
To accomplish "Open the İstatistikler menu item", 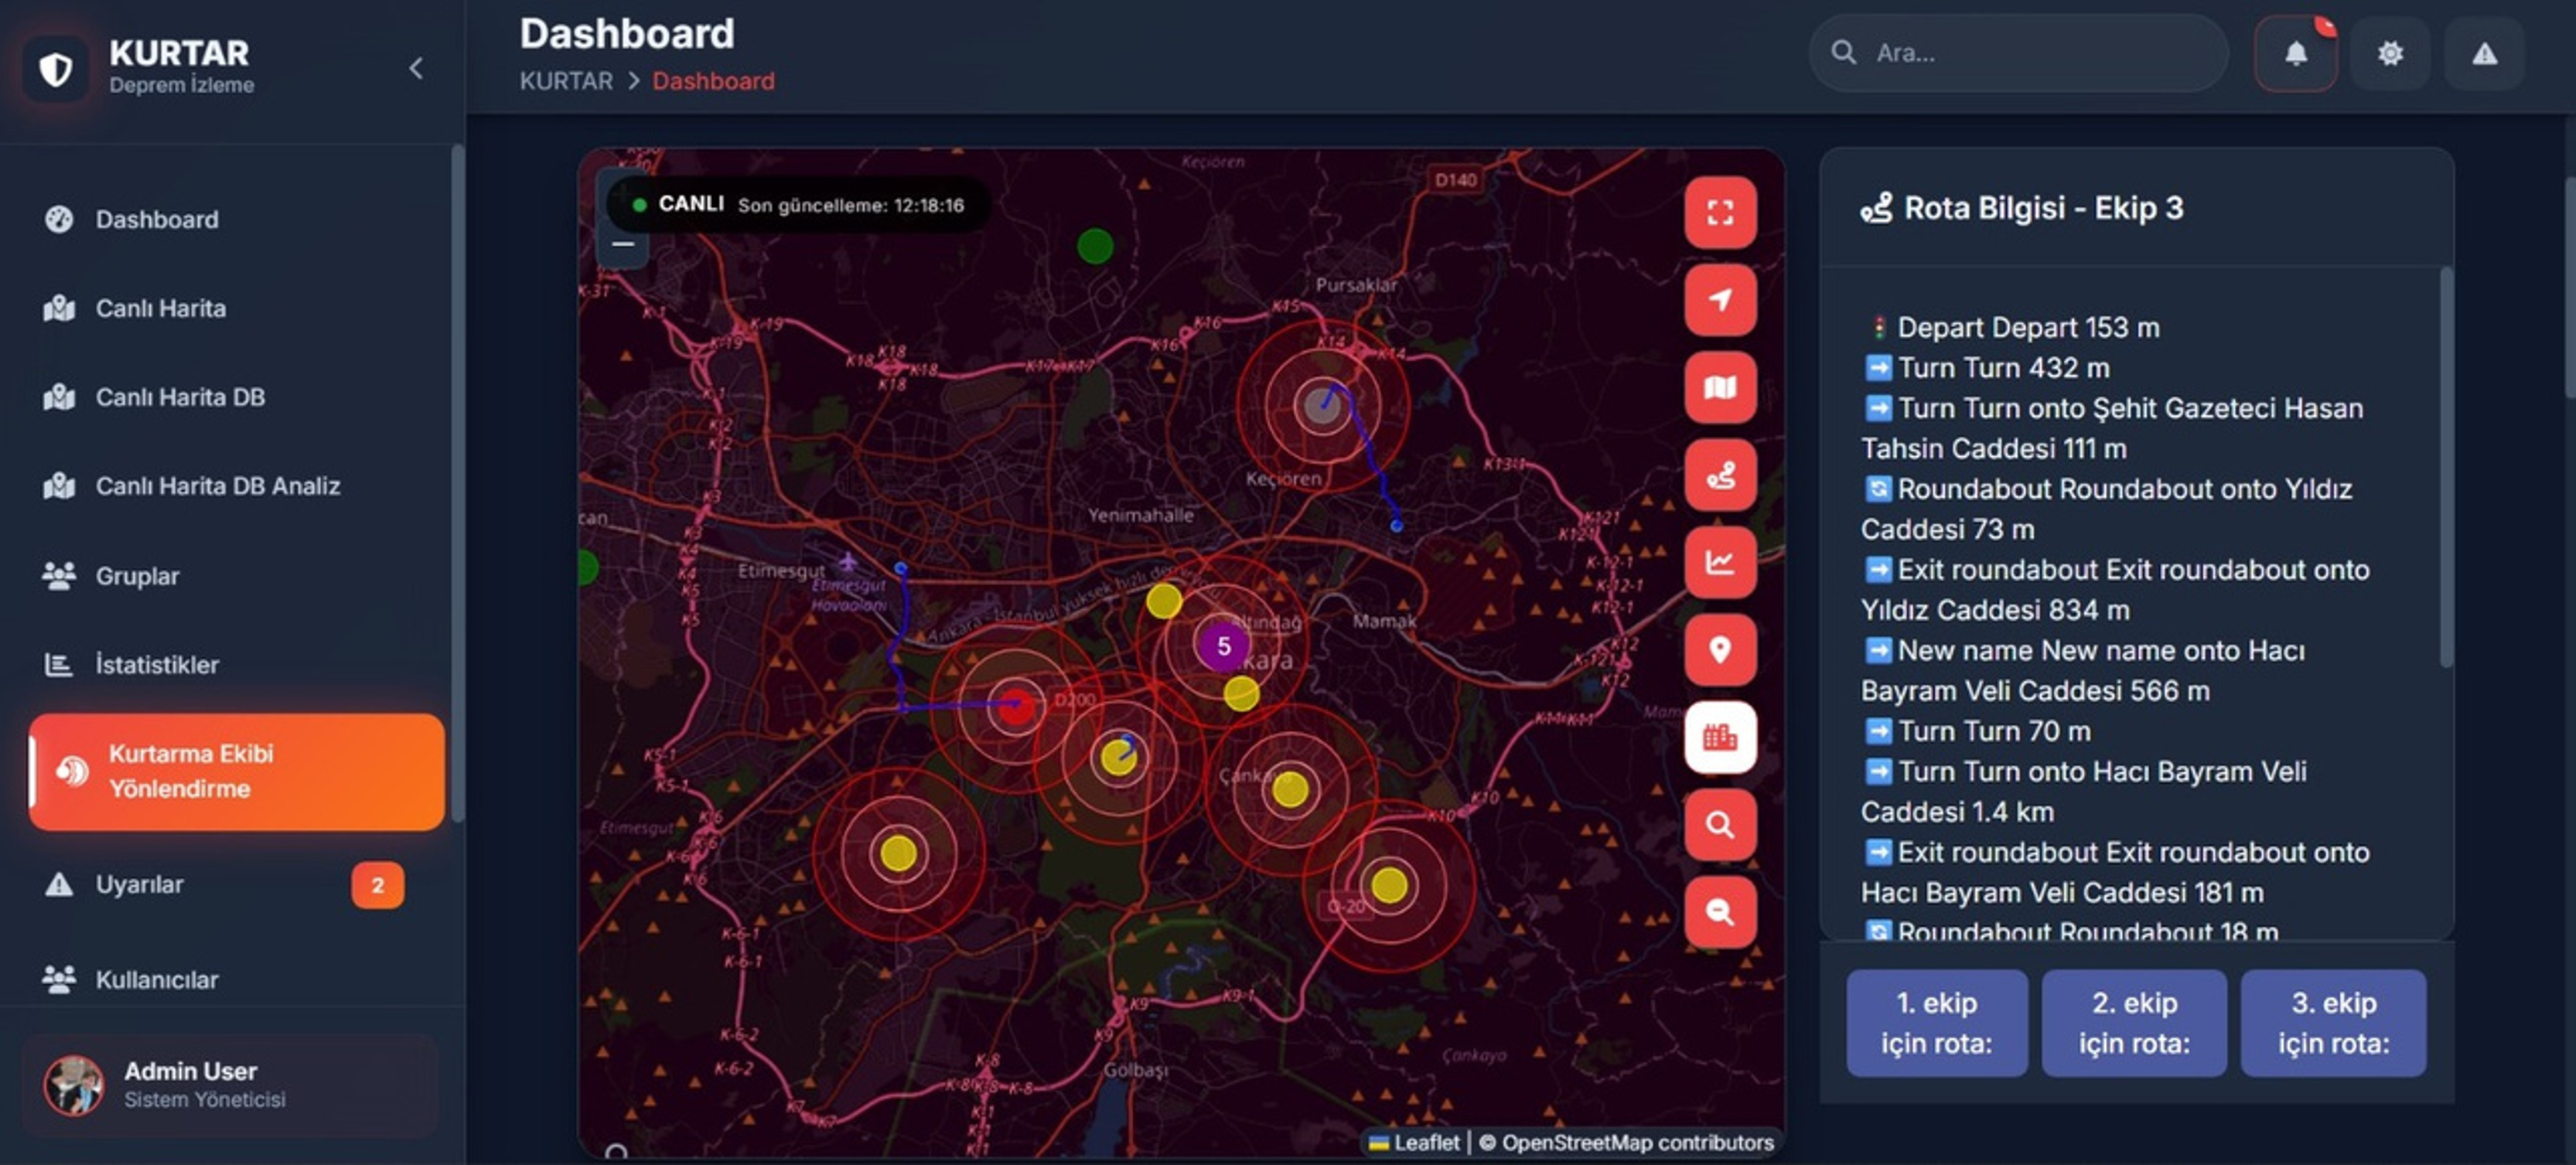I will click(x=156, y=664).
